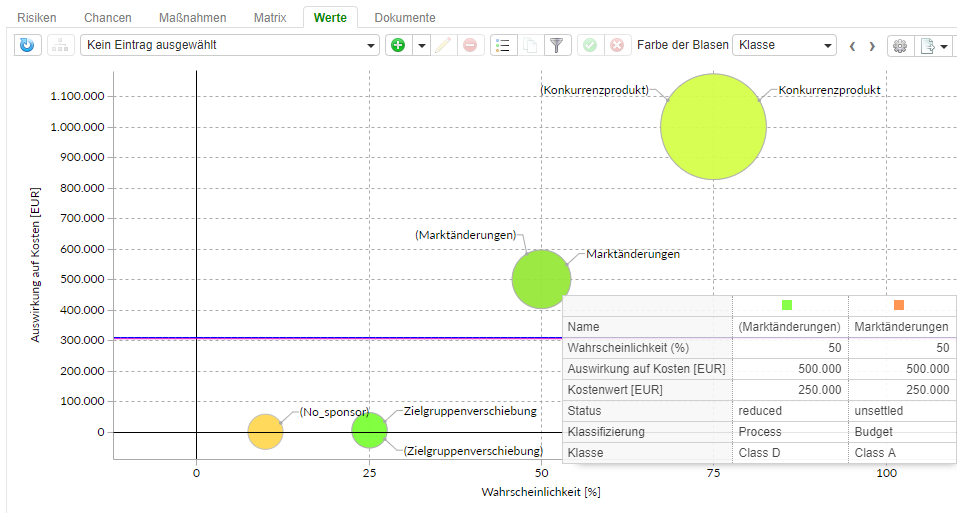Expand the arrow beside the add button
957x513 pixels.
(x=422, y=45)
